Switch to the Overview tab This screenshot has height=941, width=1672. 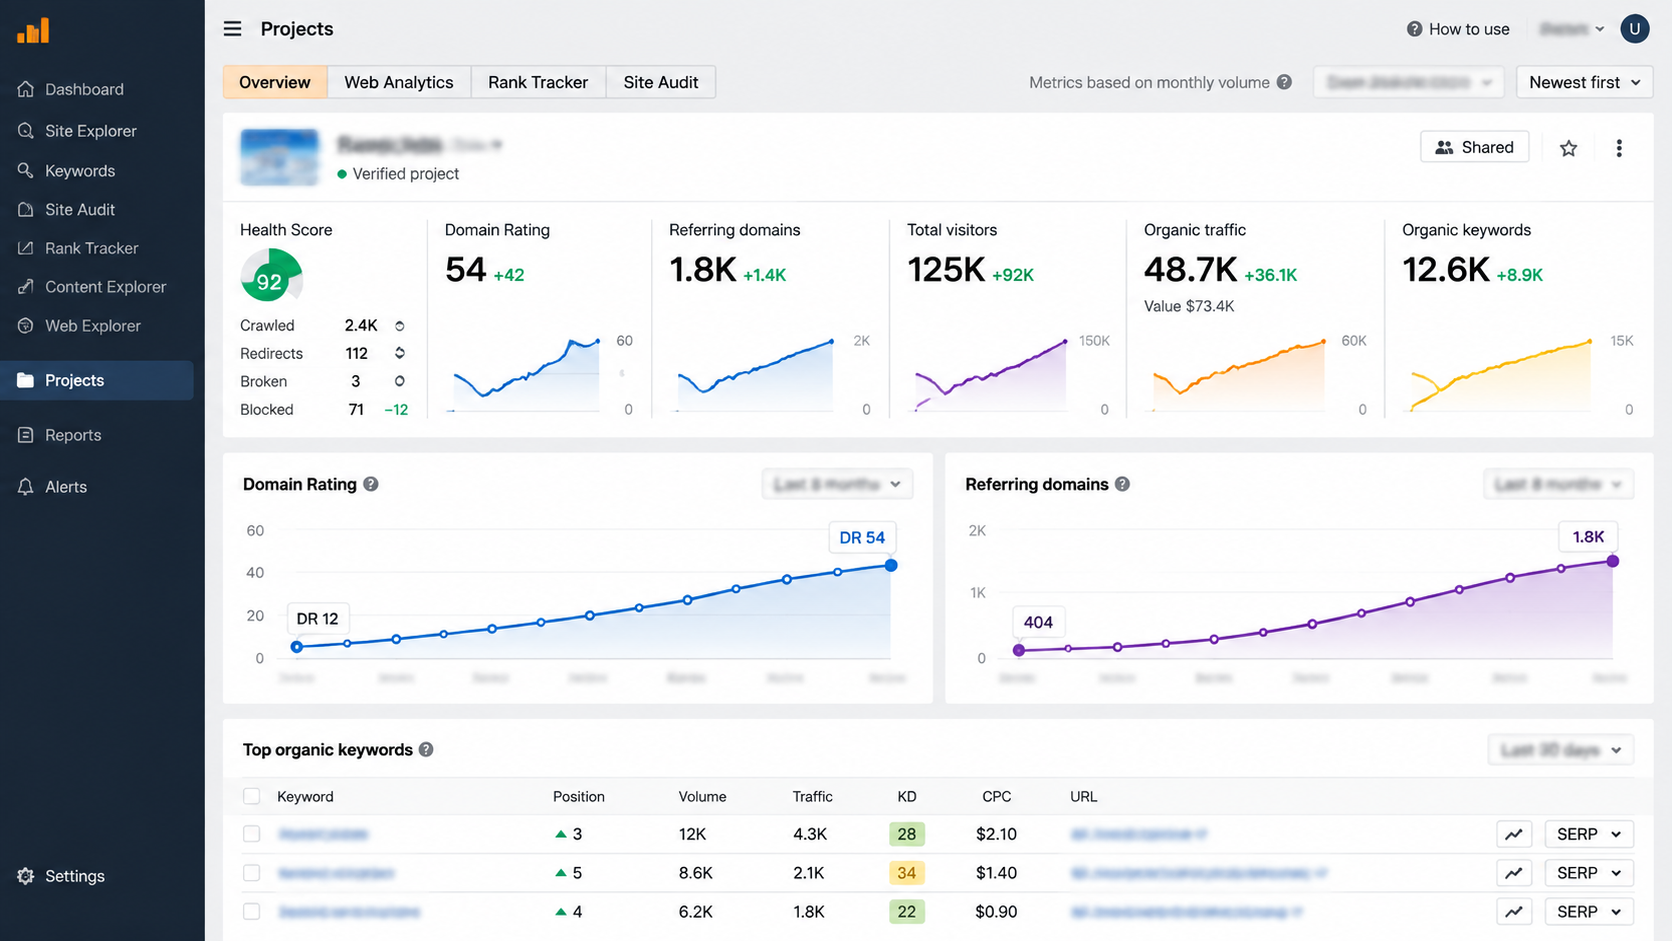click(275, 82)
